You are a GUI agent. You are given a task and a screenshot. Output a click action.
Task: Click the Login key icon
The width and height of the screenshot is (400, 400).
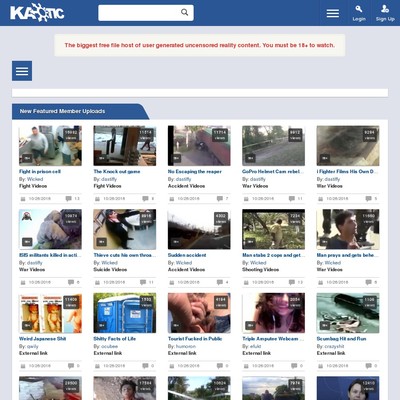[x=359, y=9]
